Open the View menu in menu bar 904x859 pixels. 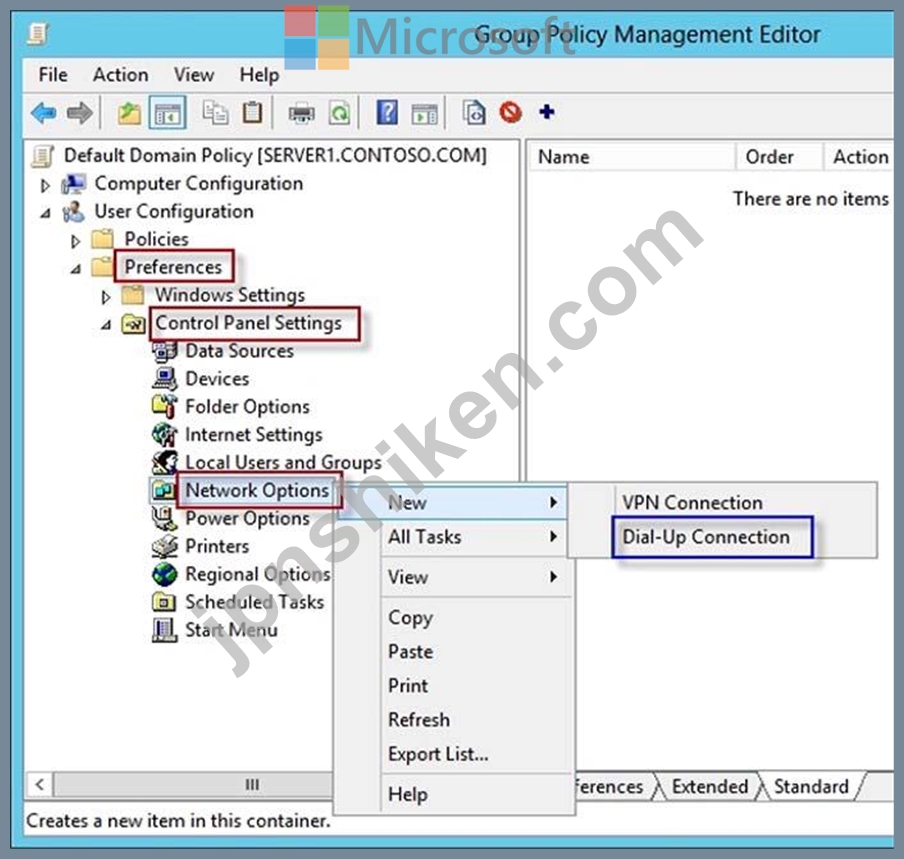coord(194,74)
